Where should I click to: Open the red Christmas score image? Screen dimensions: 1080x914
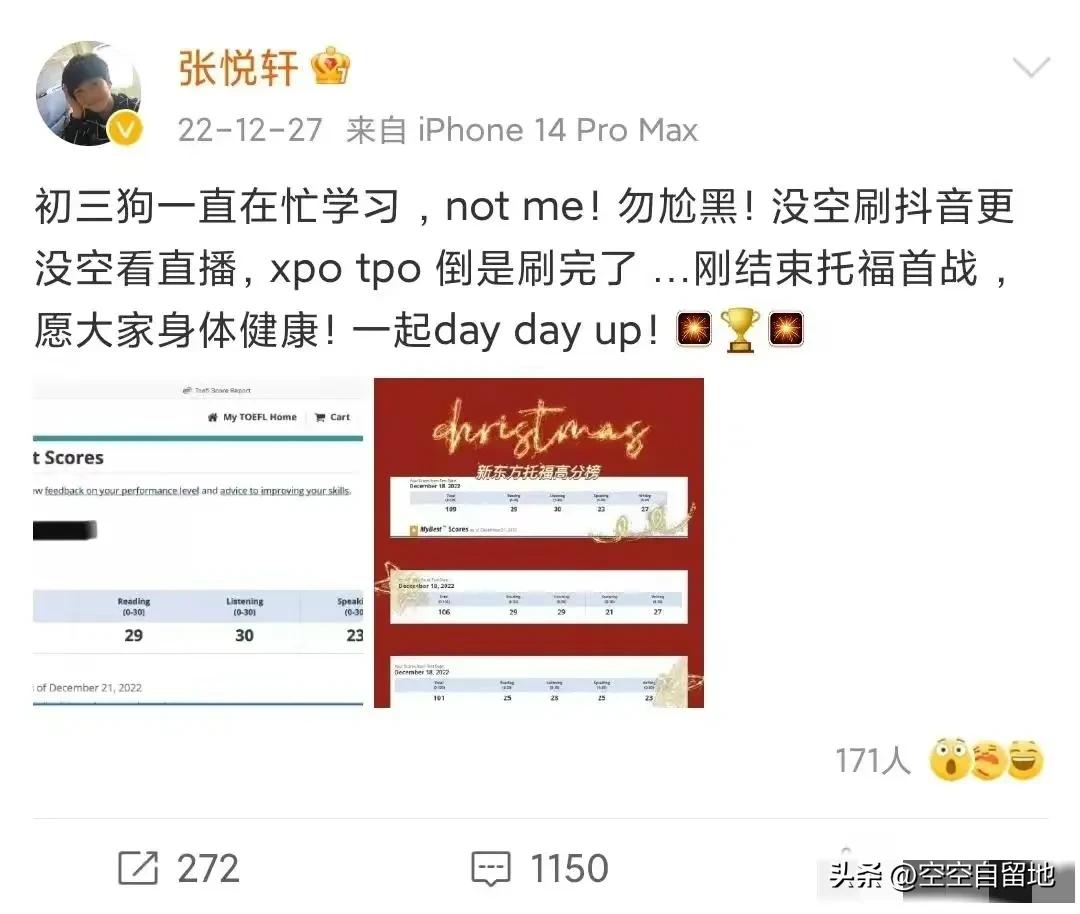point(539,542)
